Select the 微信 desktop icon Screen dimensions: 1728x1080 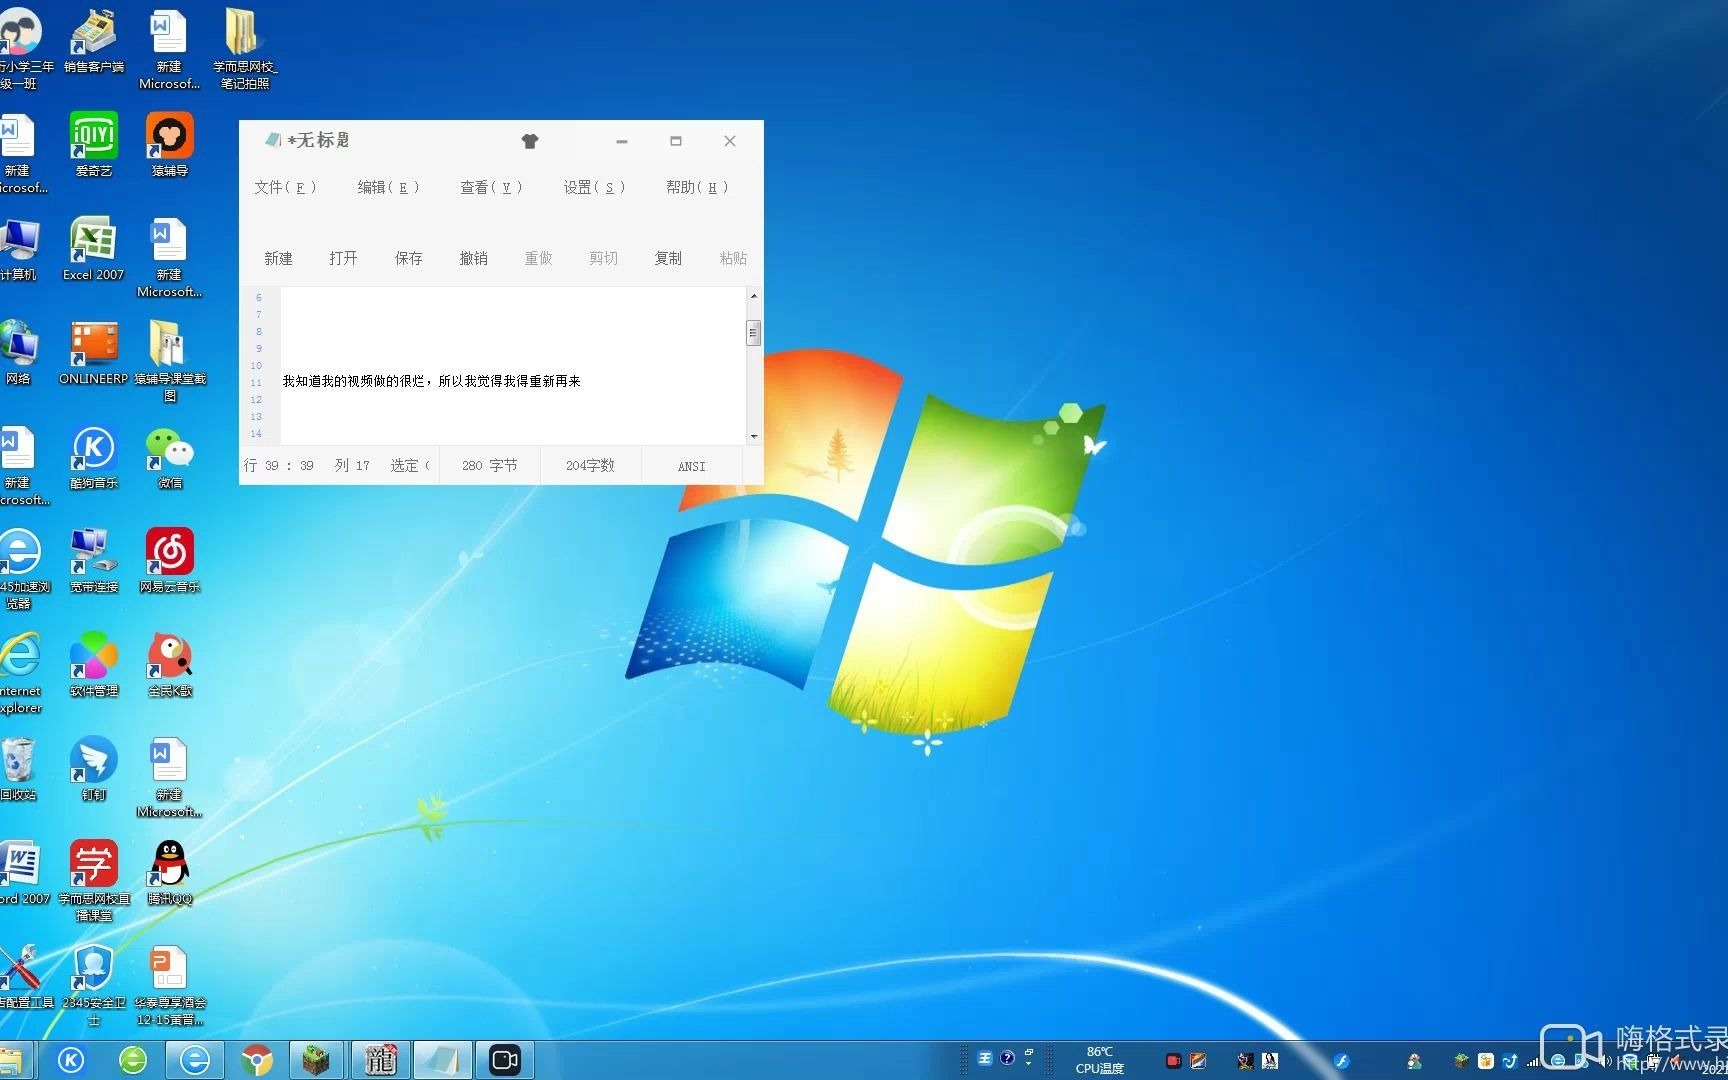[x=170, y=457]
